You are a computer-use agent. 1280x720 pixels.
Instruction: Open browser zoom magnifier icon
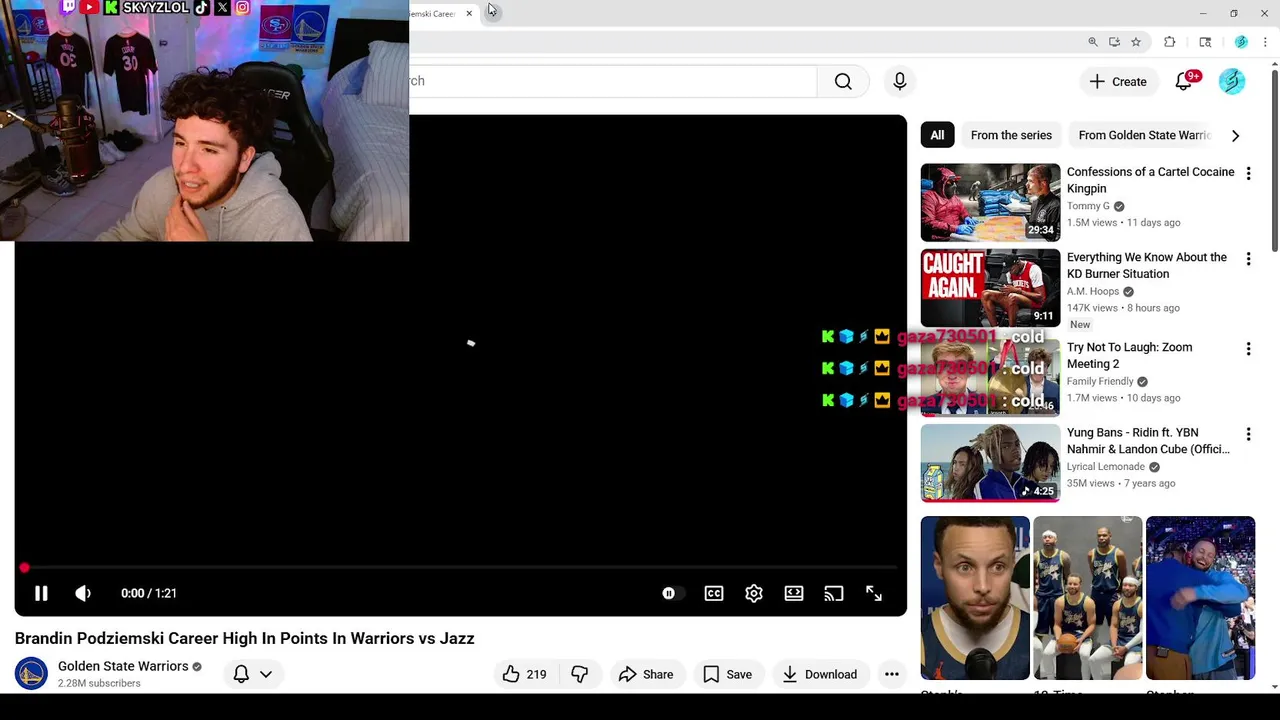pos(1093,42)
